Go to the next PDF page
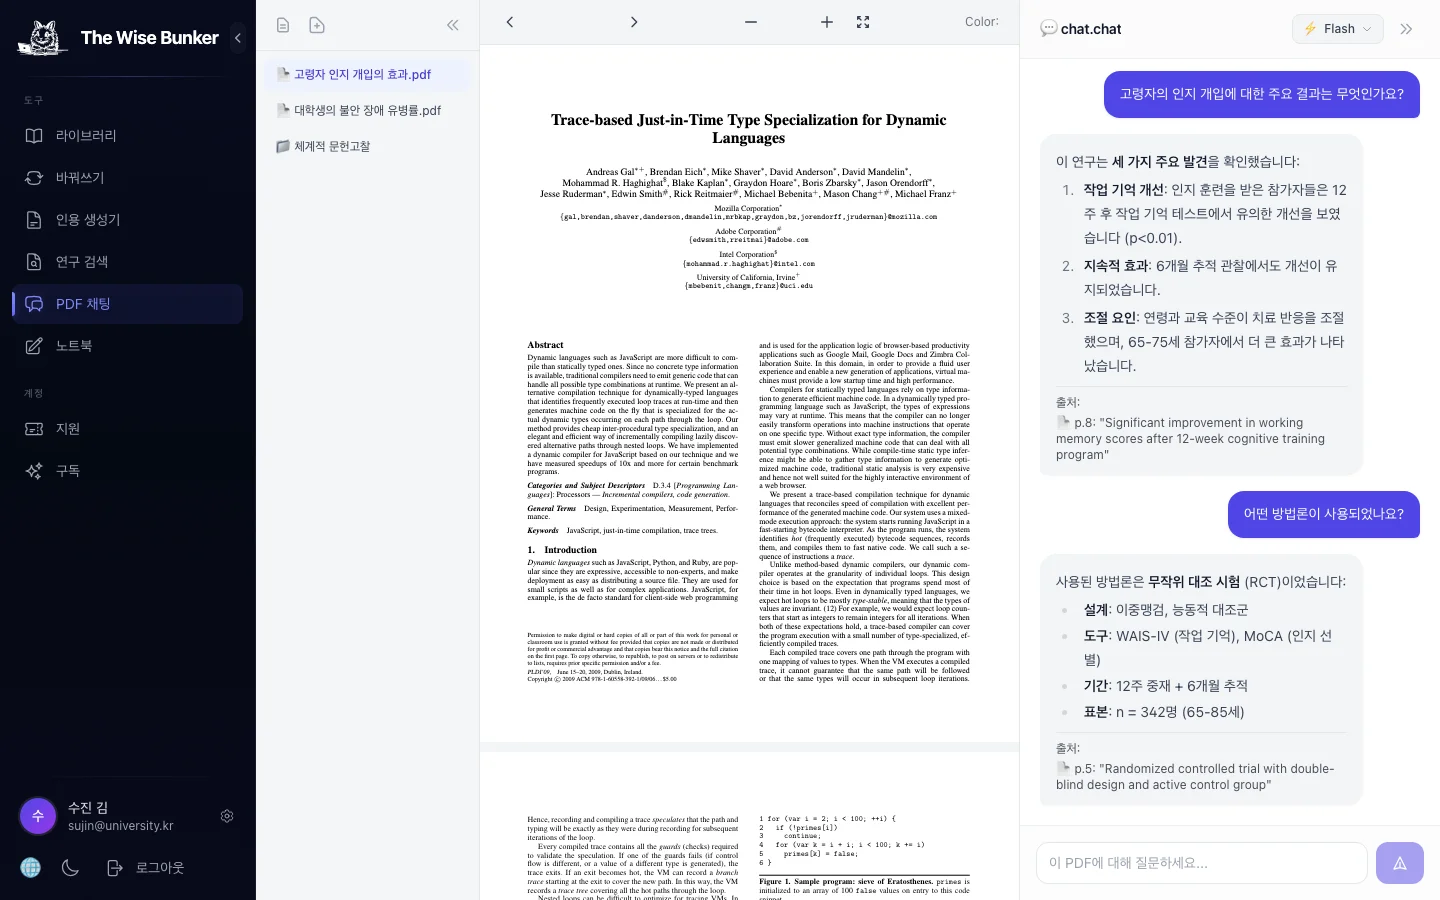1440x900 pixels. click(x=634, y=21)
